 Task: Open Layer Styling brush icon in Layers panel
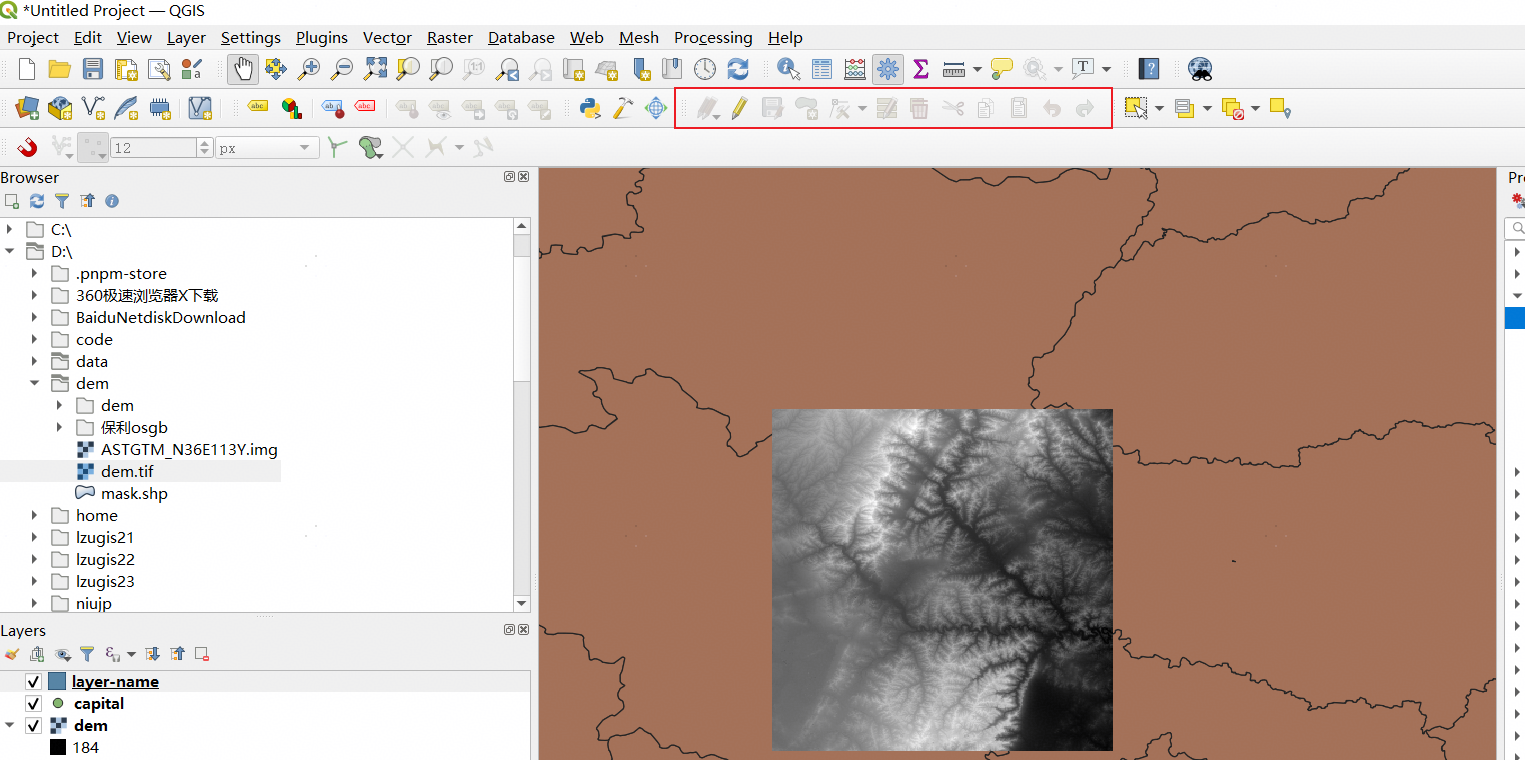pos(12,654)
